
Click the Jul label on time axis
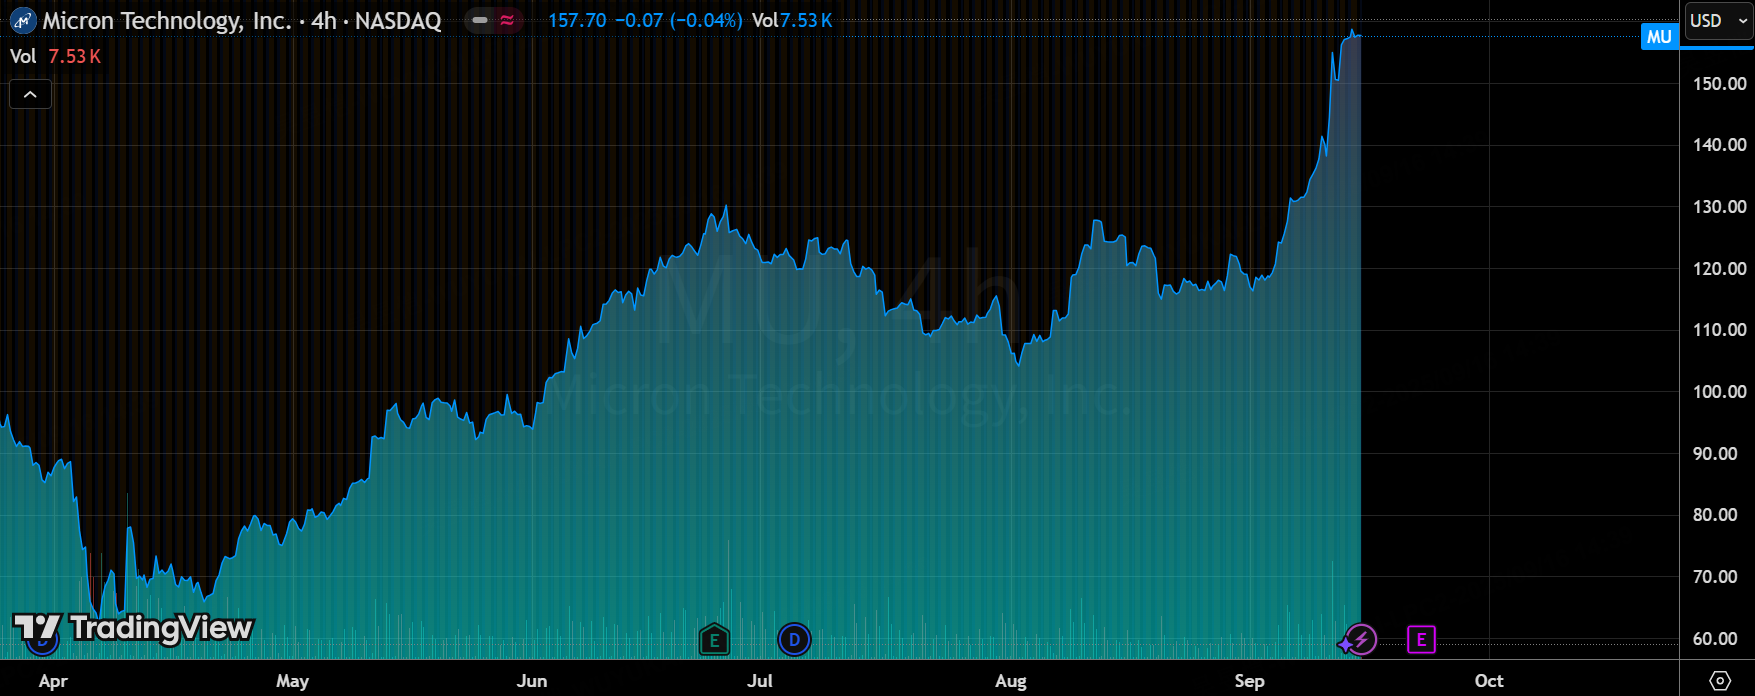coord(760,681)
